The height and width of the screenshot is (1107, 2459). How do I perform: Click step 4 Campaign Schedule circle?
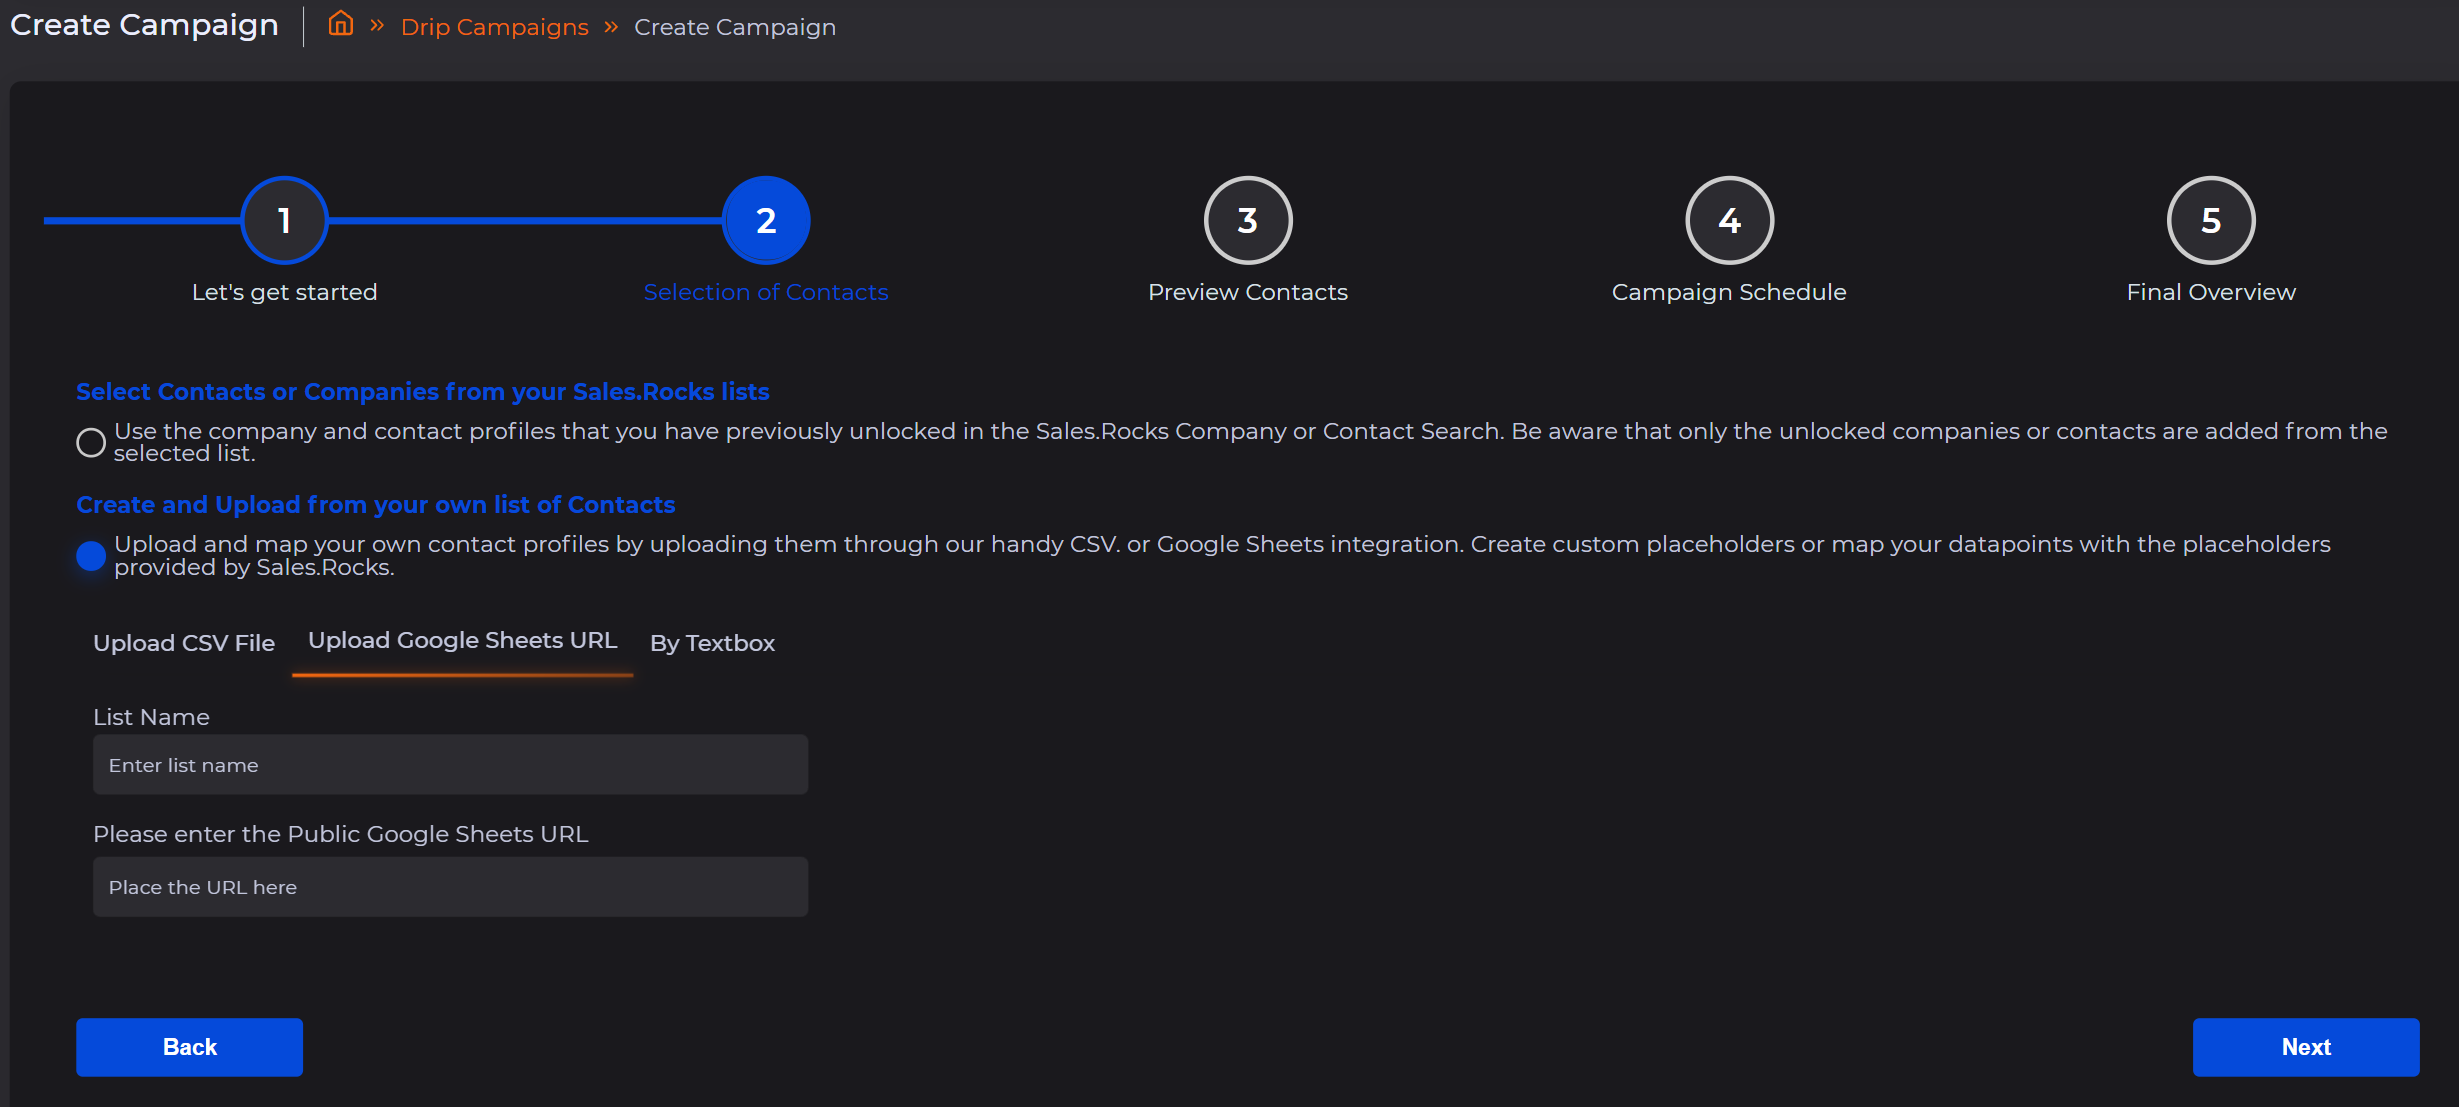[x=1729, y=220]
